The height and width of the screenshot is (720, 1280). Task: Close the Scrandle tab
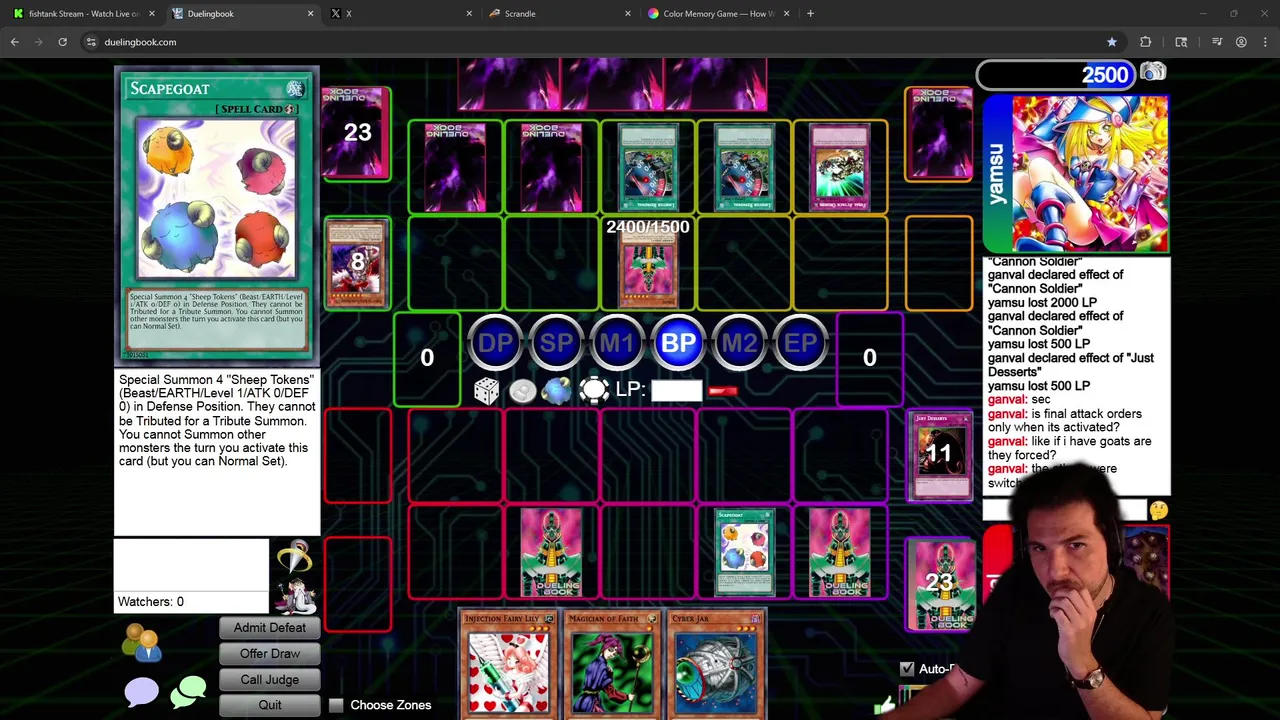[x=627, y=14]
